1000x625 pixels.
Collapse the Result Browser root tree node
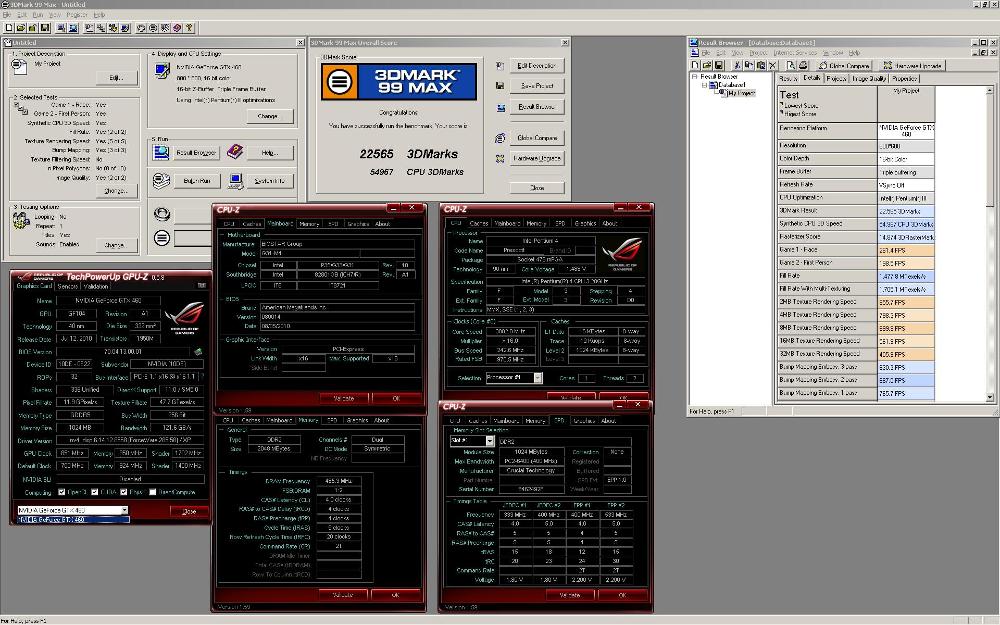[x=695, y=77]
